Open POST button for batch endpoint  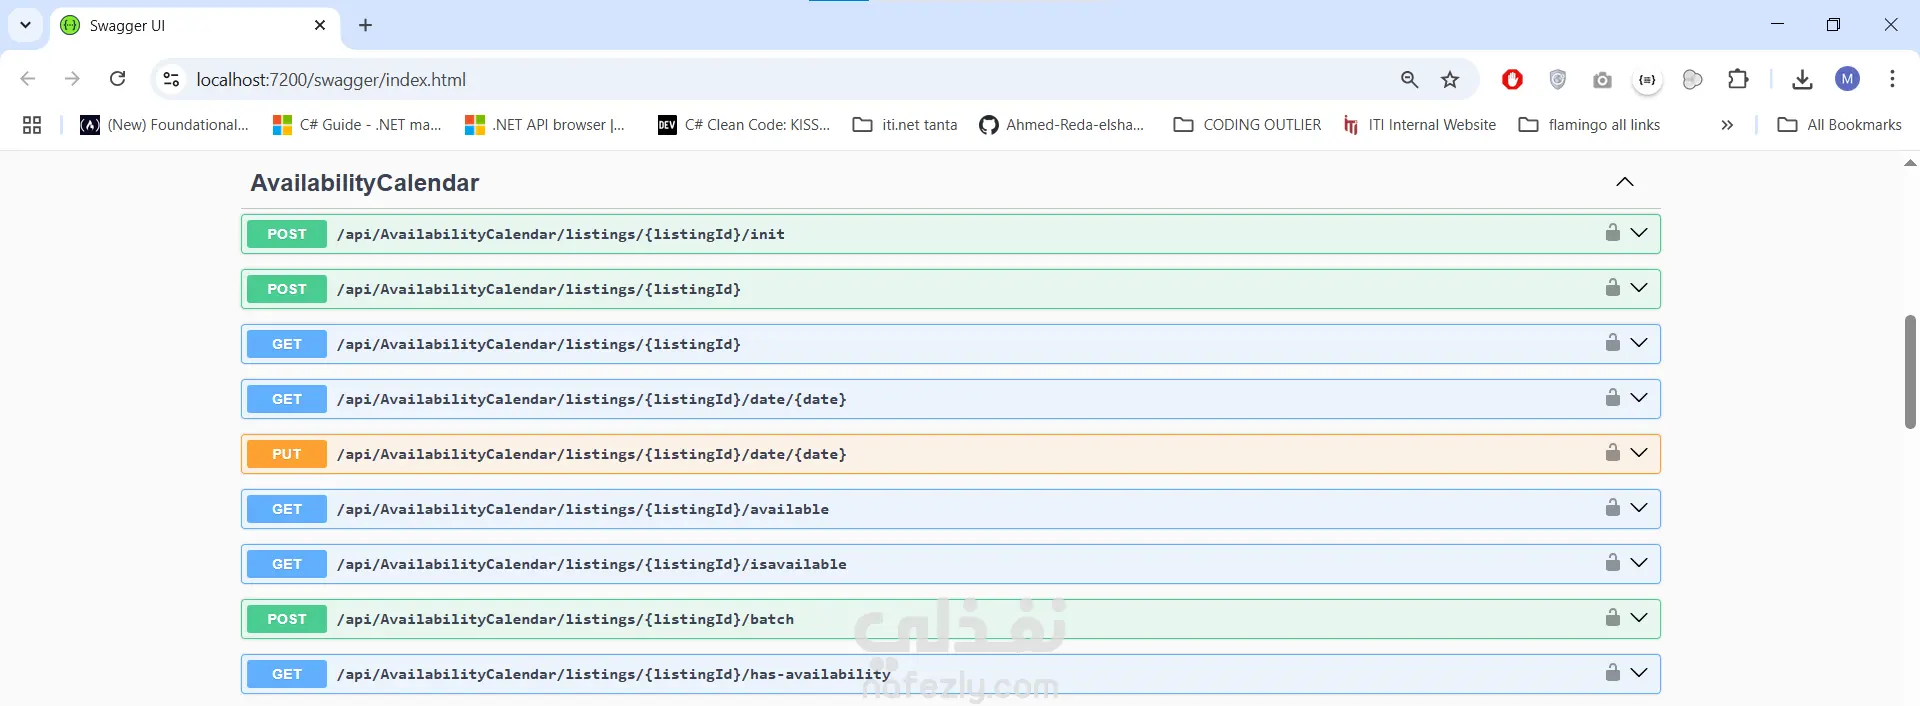[287, 619]
